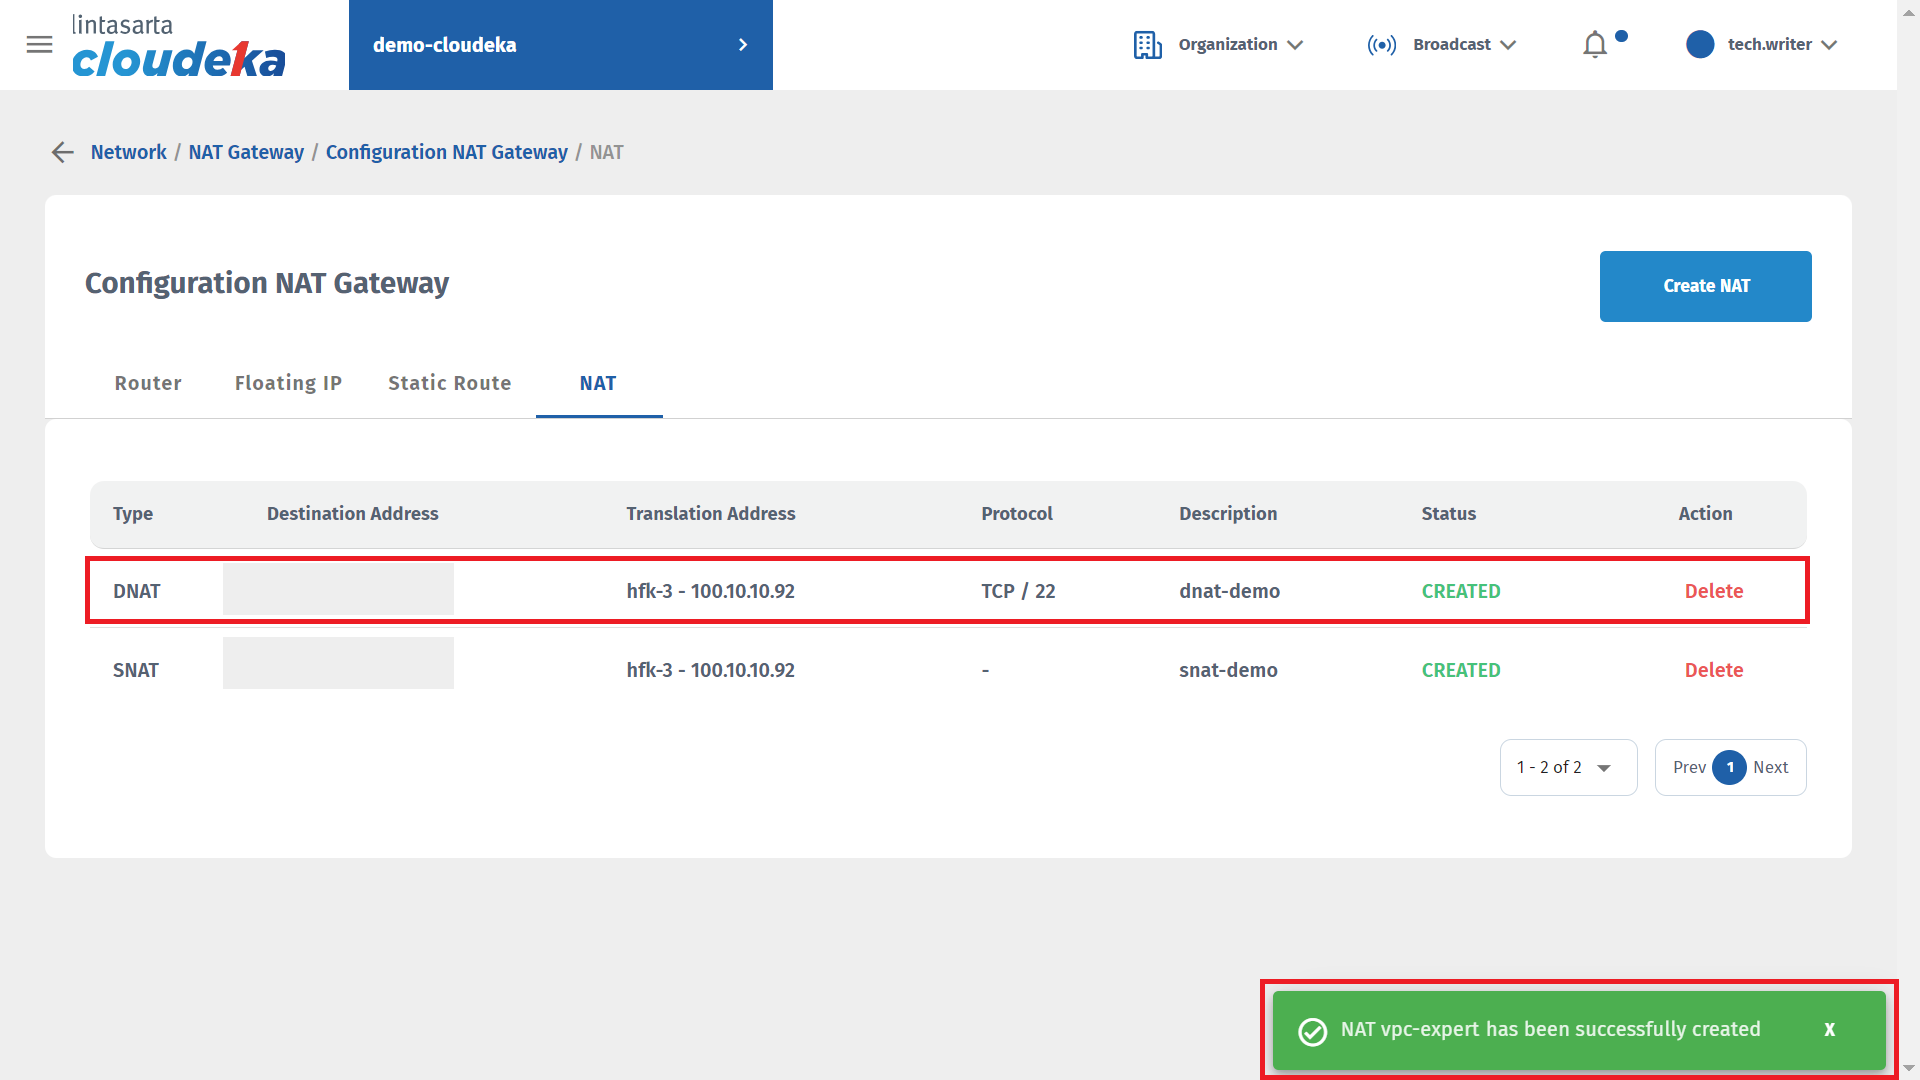Click the success checkmark icon in toast
This screenshot has height=1080, width=1920.
pyautogui.click(x=1312, y=1031)
